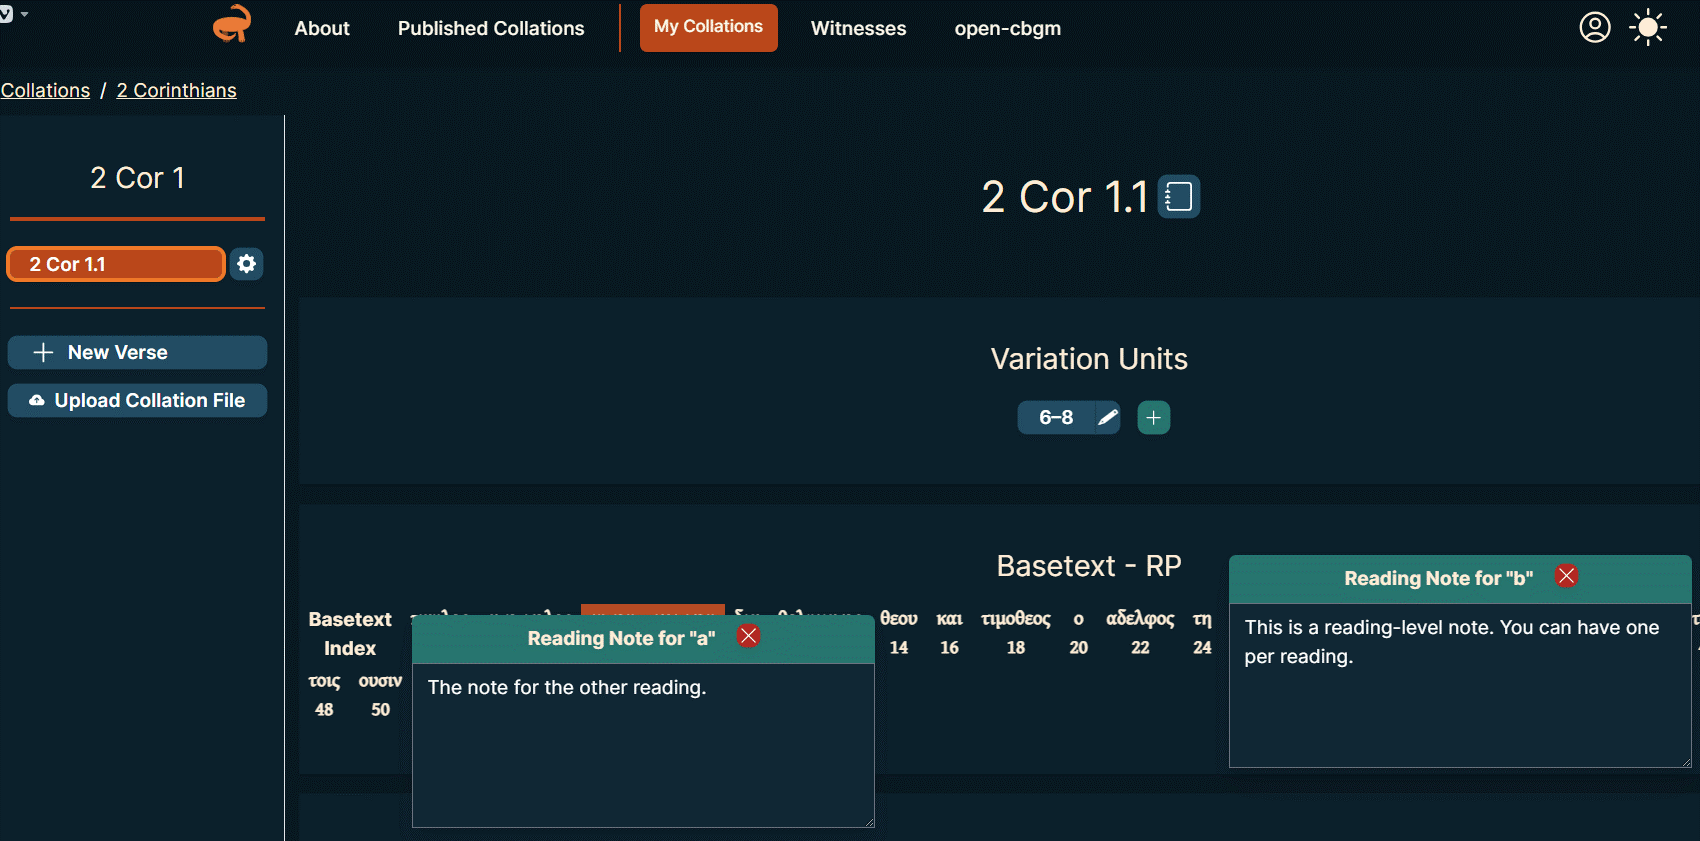1700x841 pixels.
Task: Open the About page
Action: [x=322, y=28]
